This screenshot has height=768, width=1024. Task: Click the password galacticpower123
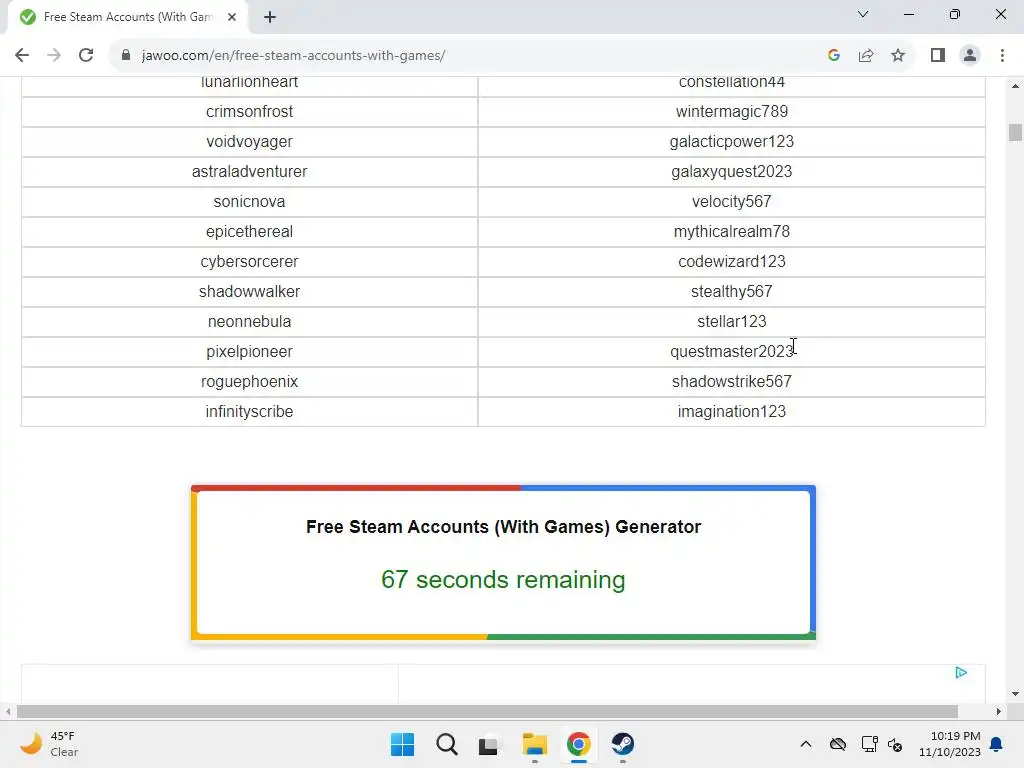click(x=731, y=142)
